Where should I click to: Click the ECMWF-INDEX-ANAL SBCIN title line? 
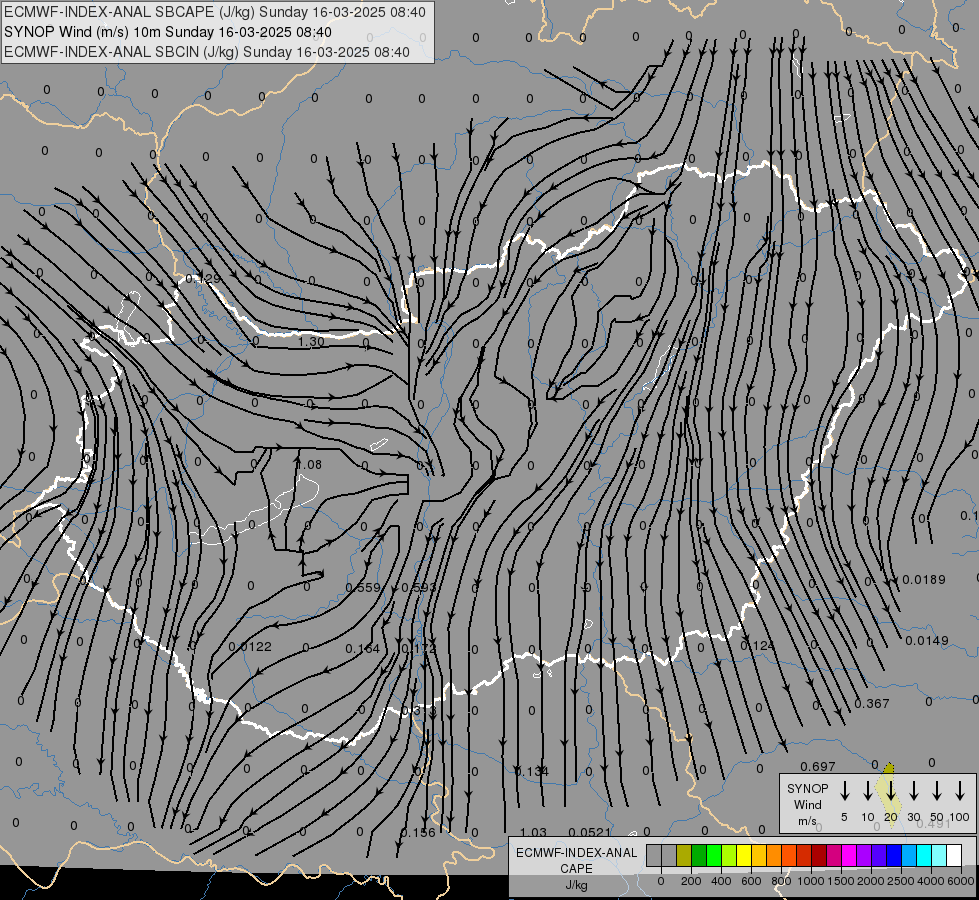pos(207,52)
